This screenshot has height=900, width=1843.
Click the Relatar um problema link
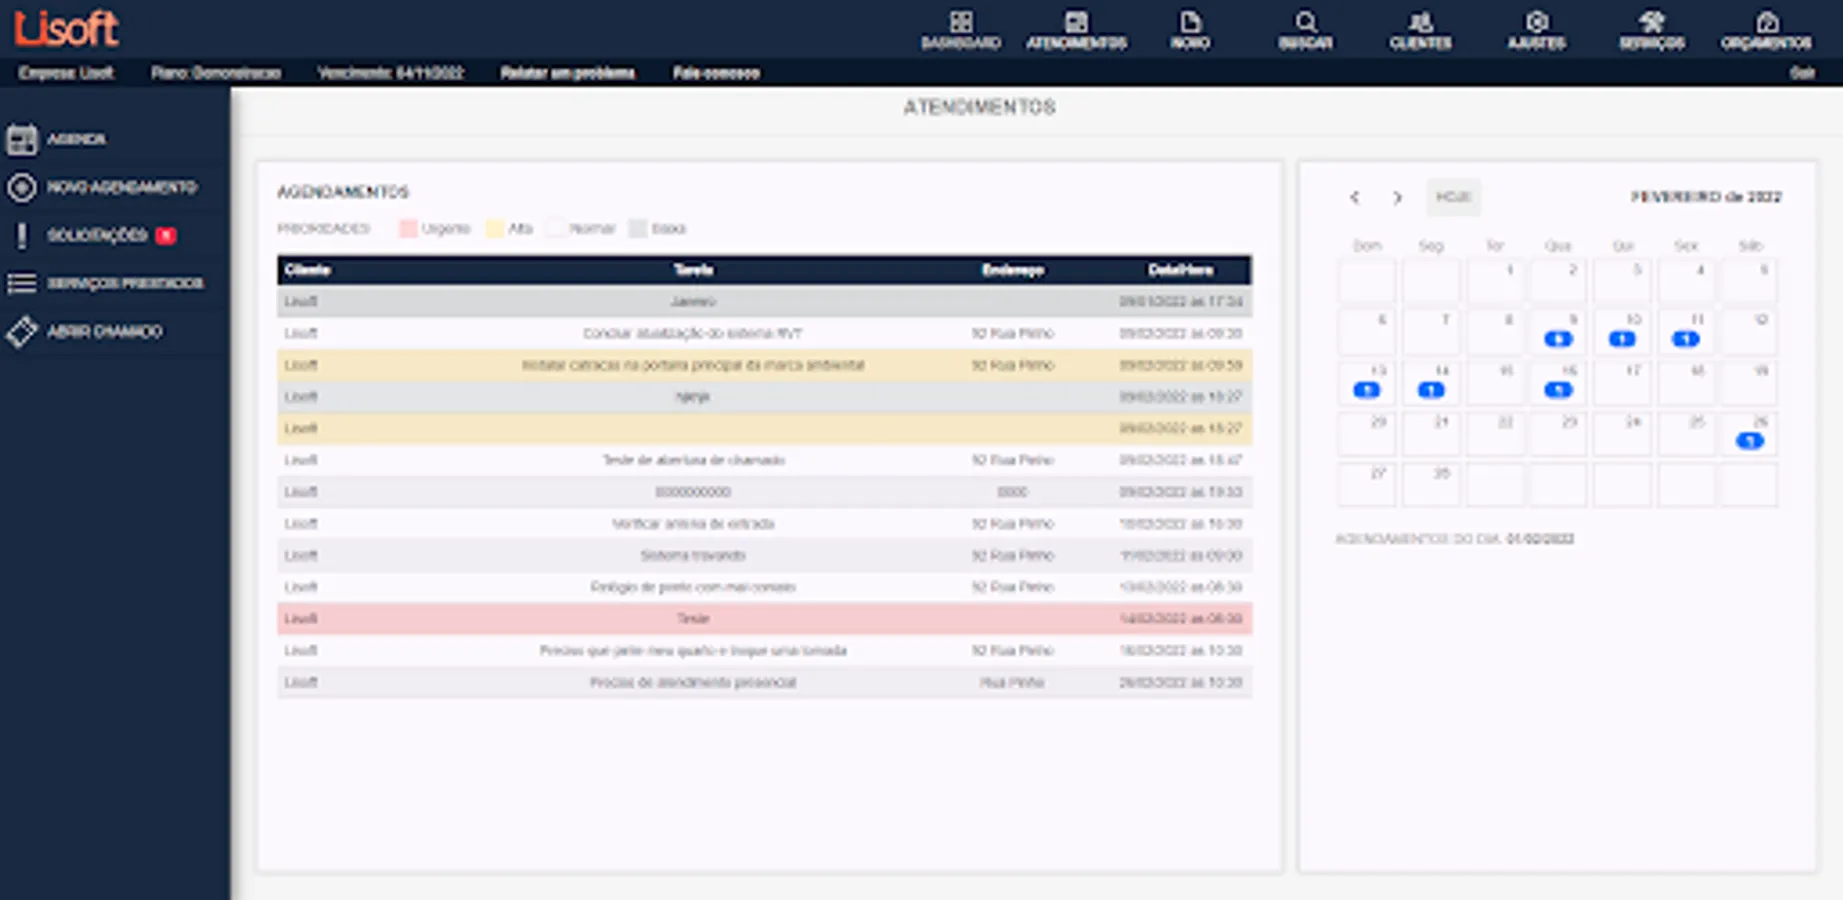[567, 73]
